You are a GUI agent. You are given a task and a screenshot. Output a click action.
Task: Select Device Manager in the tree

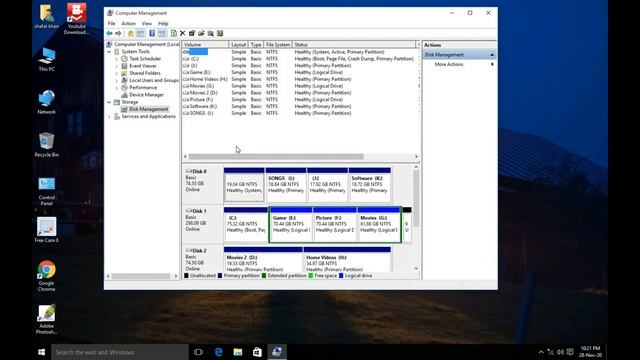tap(142, 95)
